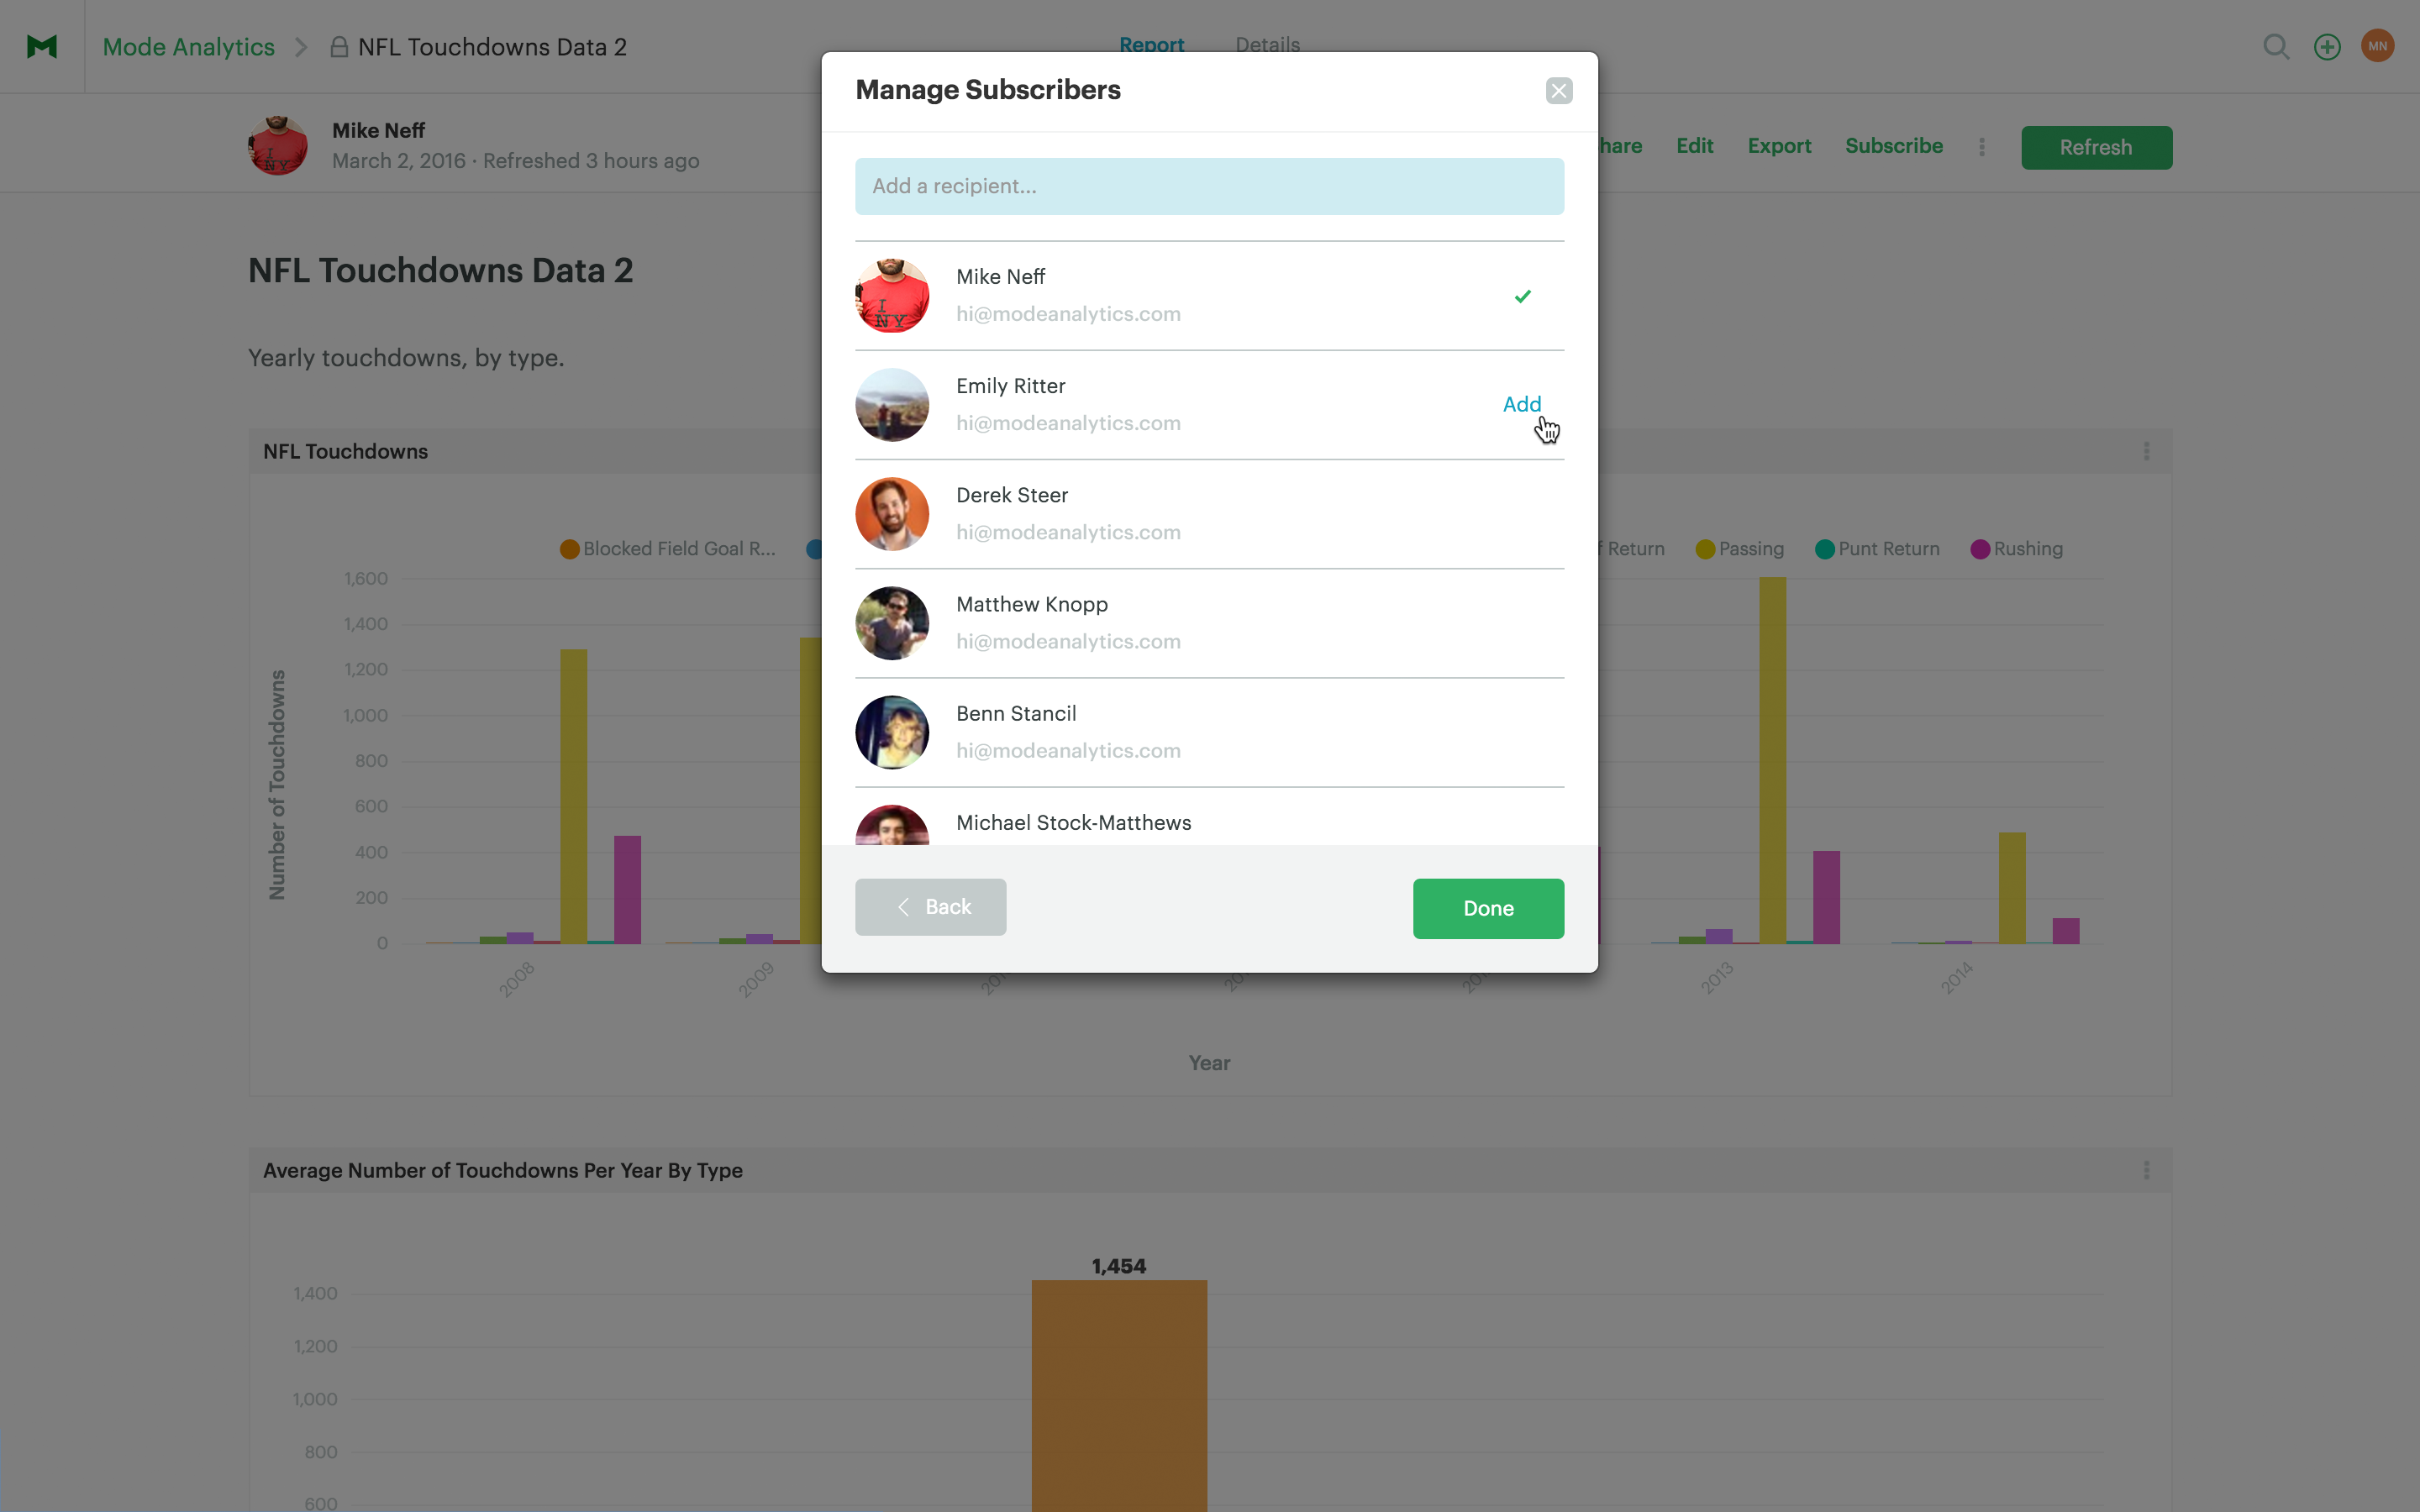Select the Details tab at the top
The image size is (2420, 1512).
click(1266, 44)
